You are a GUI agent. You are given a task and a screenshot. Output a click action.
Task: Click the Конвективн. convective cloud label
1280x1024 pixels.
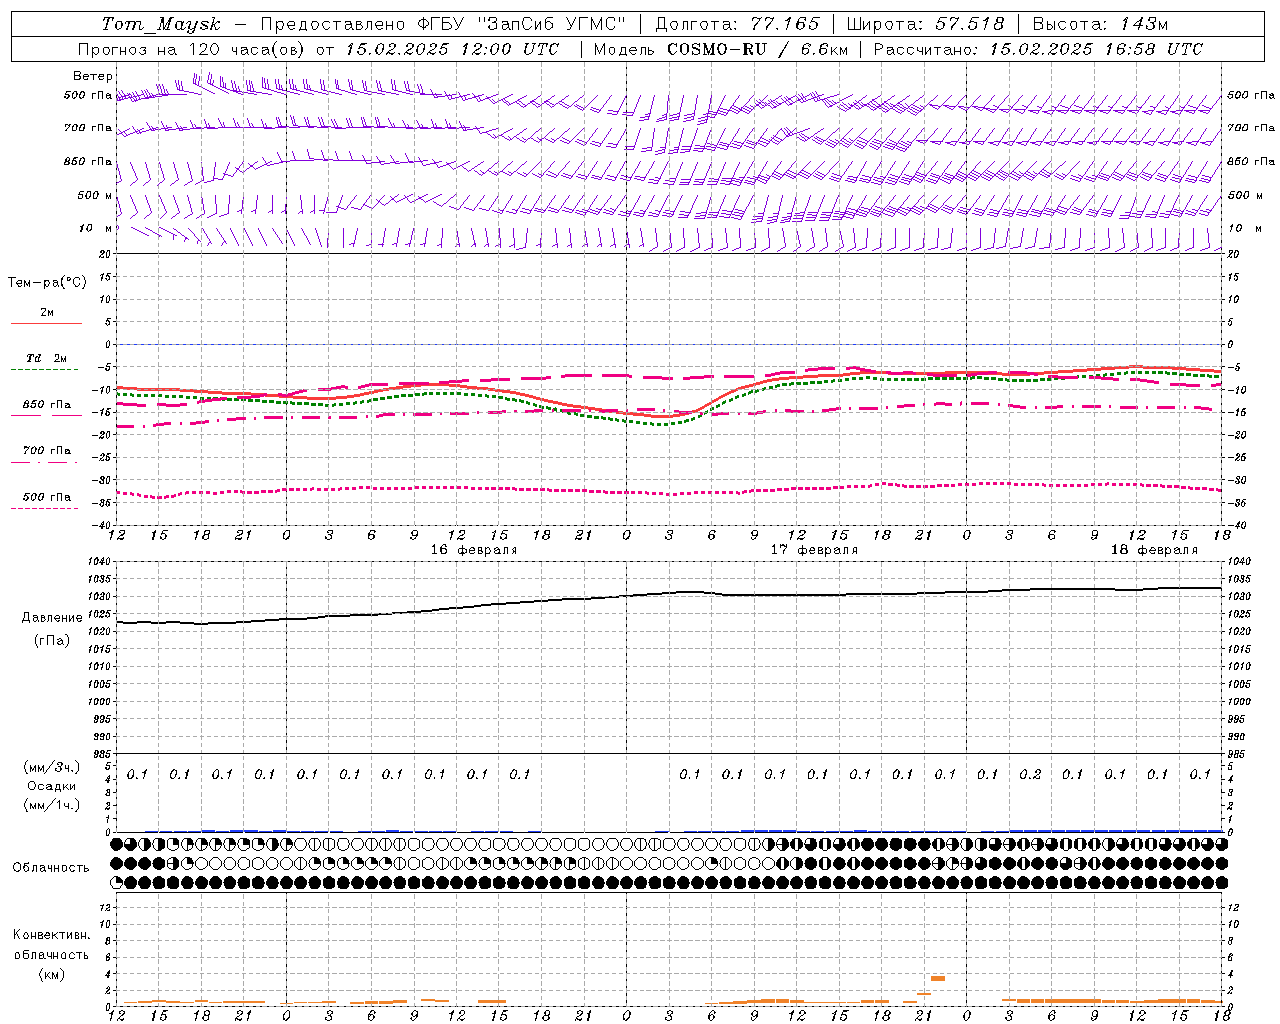click(x=51, y=935)
